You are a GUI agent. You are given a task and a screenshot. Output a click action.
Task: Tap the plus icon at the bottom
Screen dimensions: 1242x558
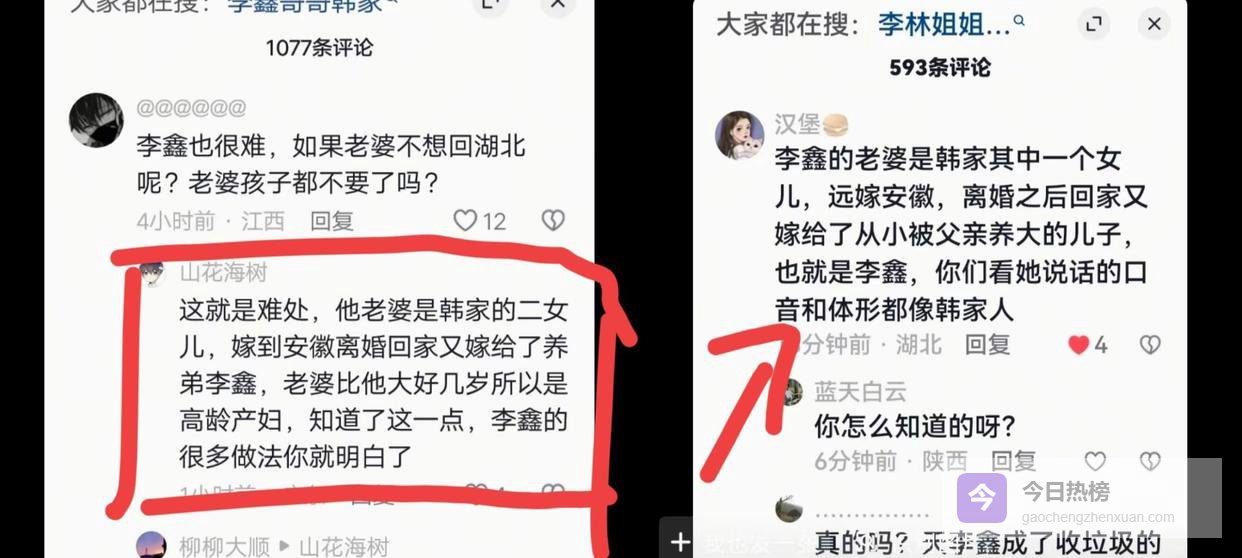(680, 541)
